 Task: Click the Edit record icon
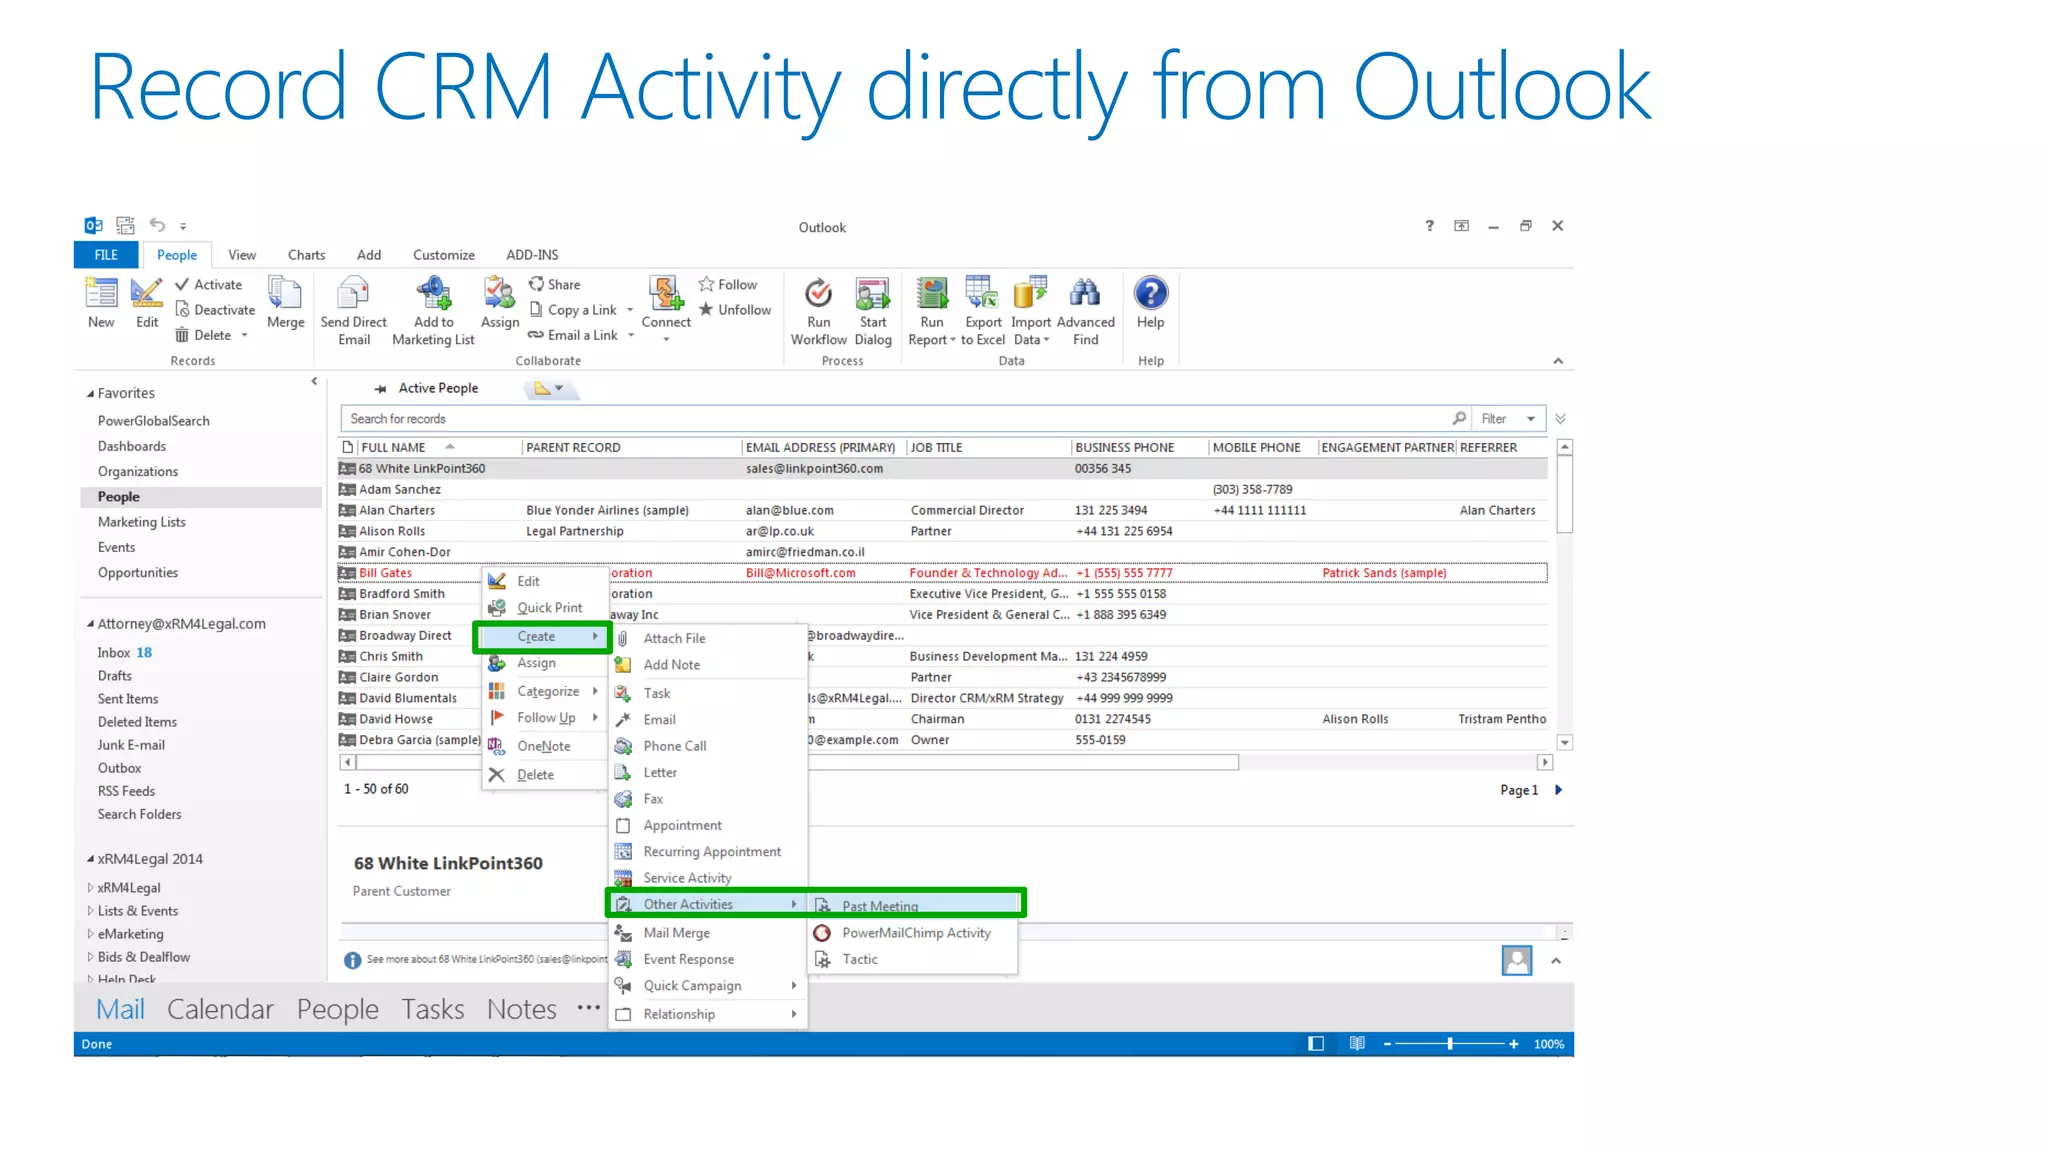coord(147,293)
